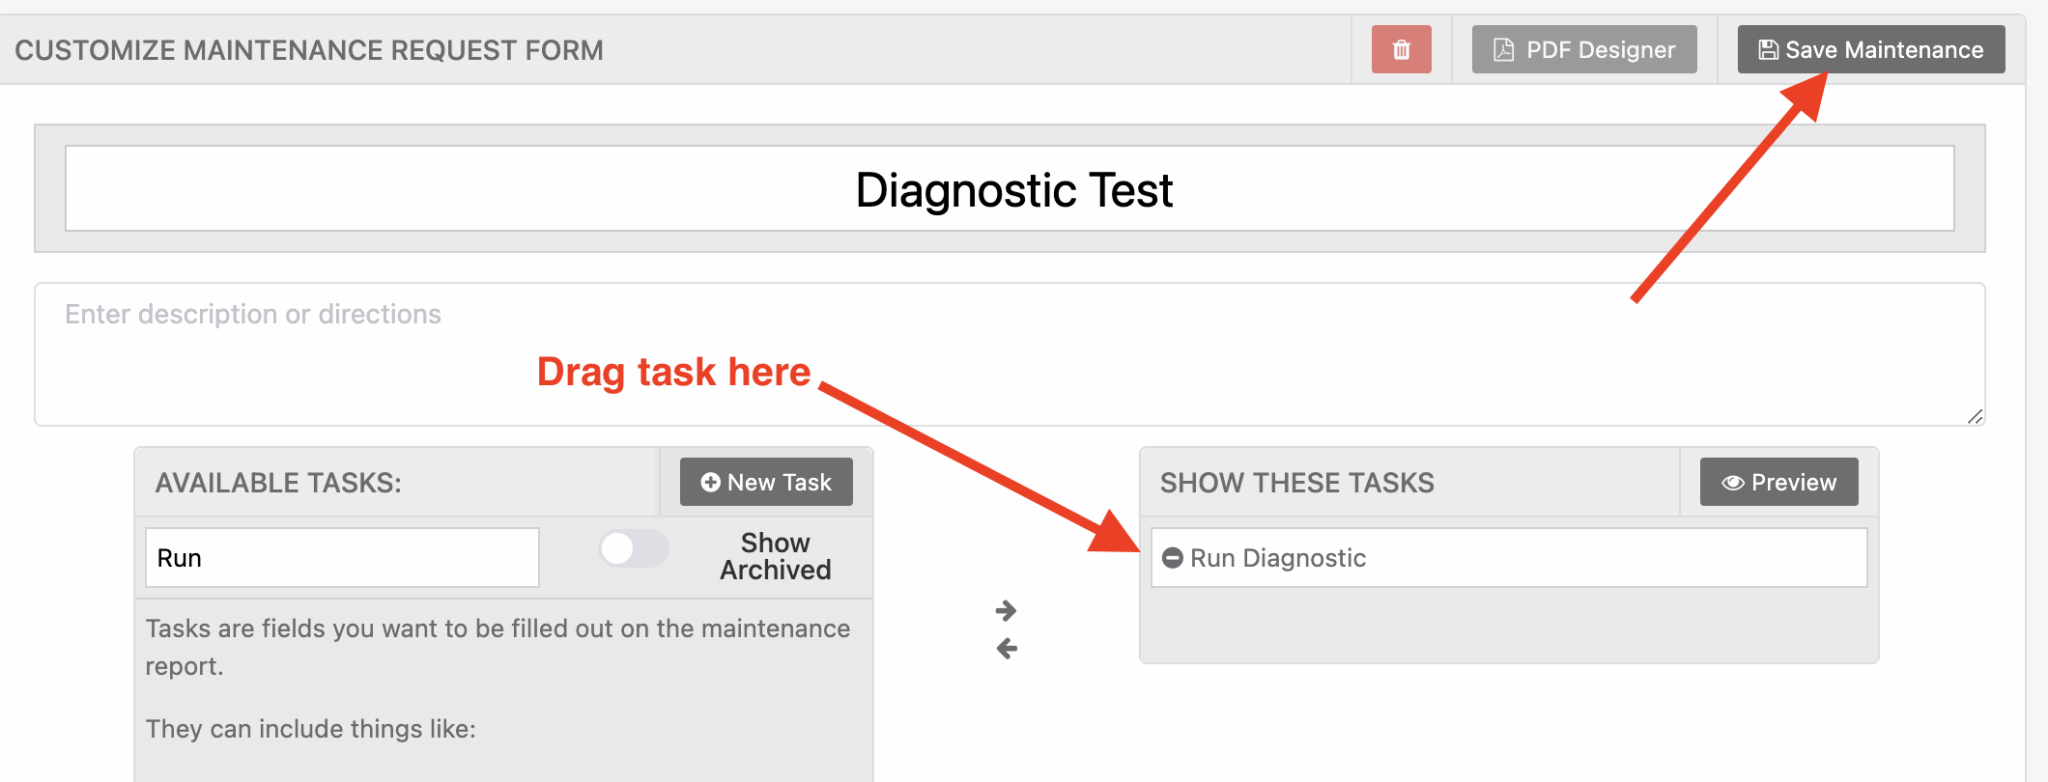This screenshot has width=2048, height=782.
Task: Click the Diagnostic Test title field
Action: click(x=1009, y=189)
